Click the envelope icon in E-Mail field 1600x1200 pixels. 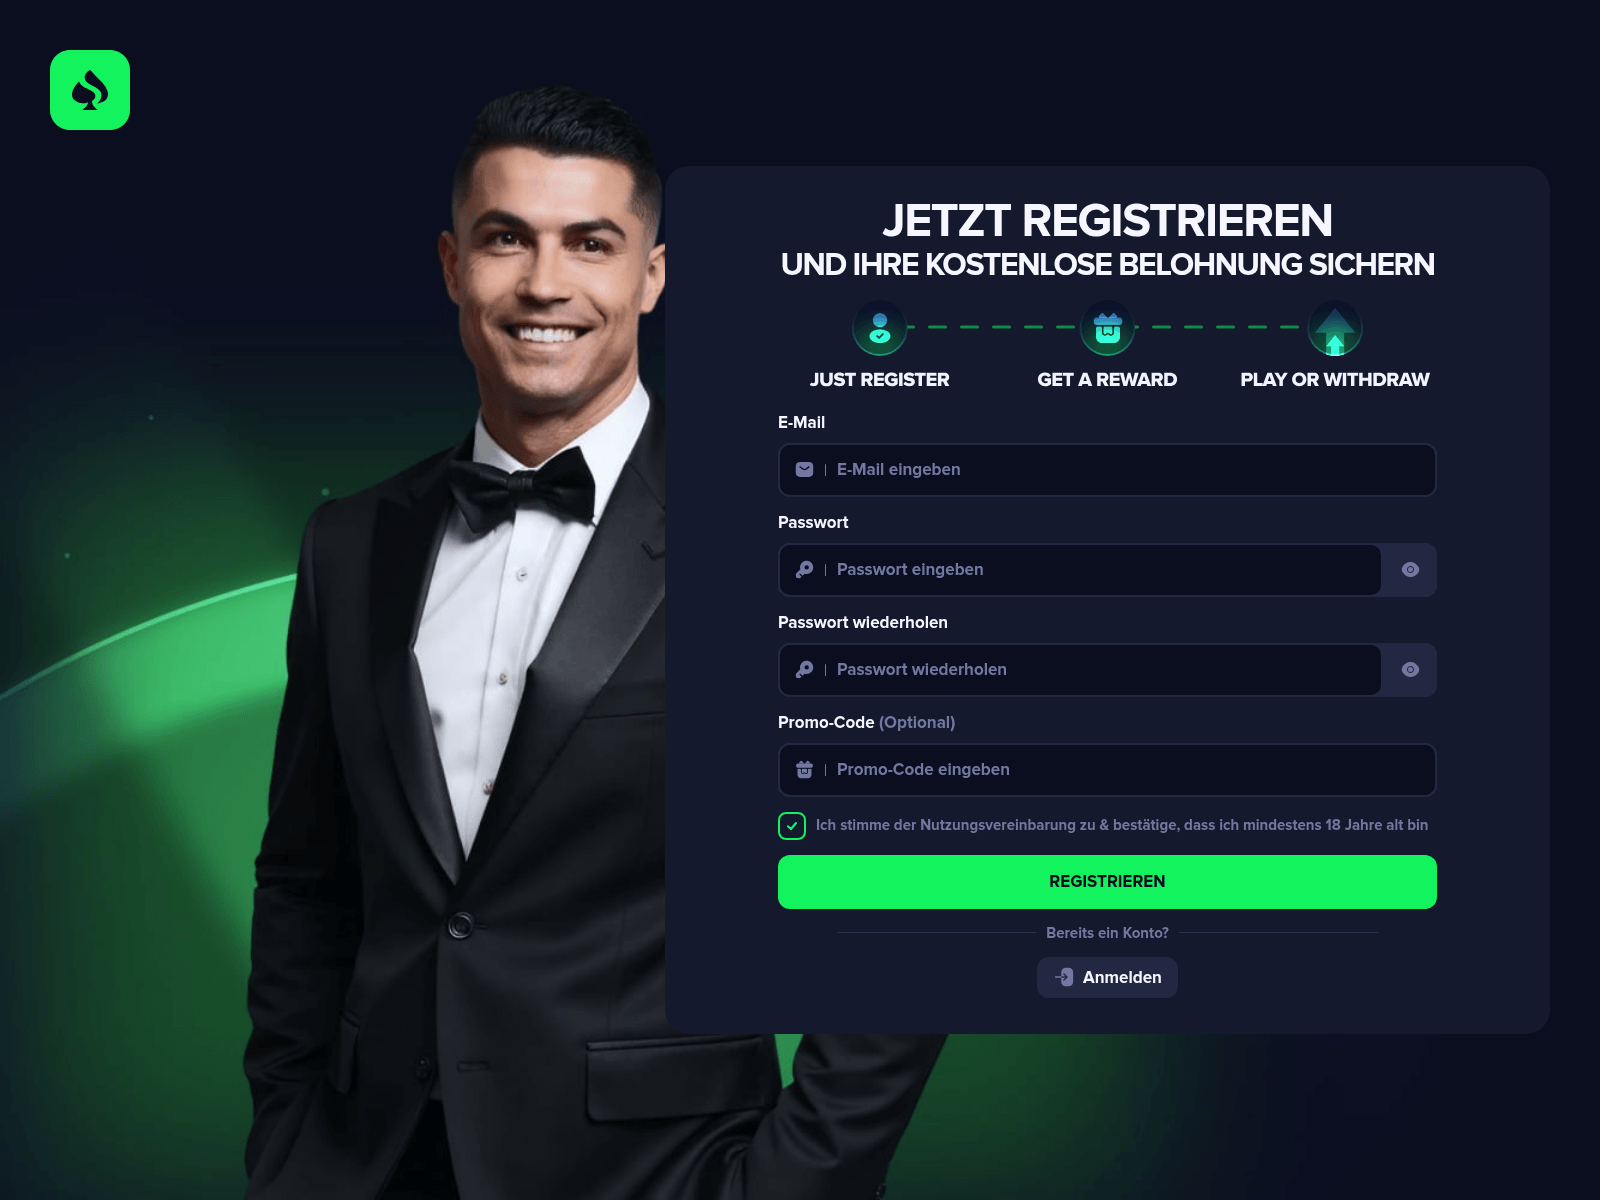(804, 469)
